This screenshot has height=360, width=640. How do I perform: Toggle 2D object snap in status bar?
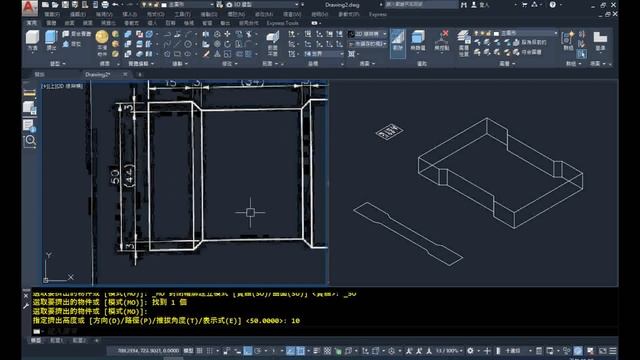pyautogui.click(x=300, y=351)
